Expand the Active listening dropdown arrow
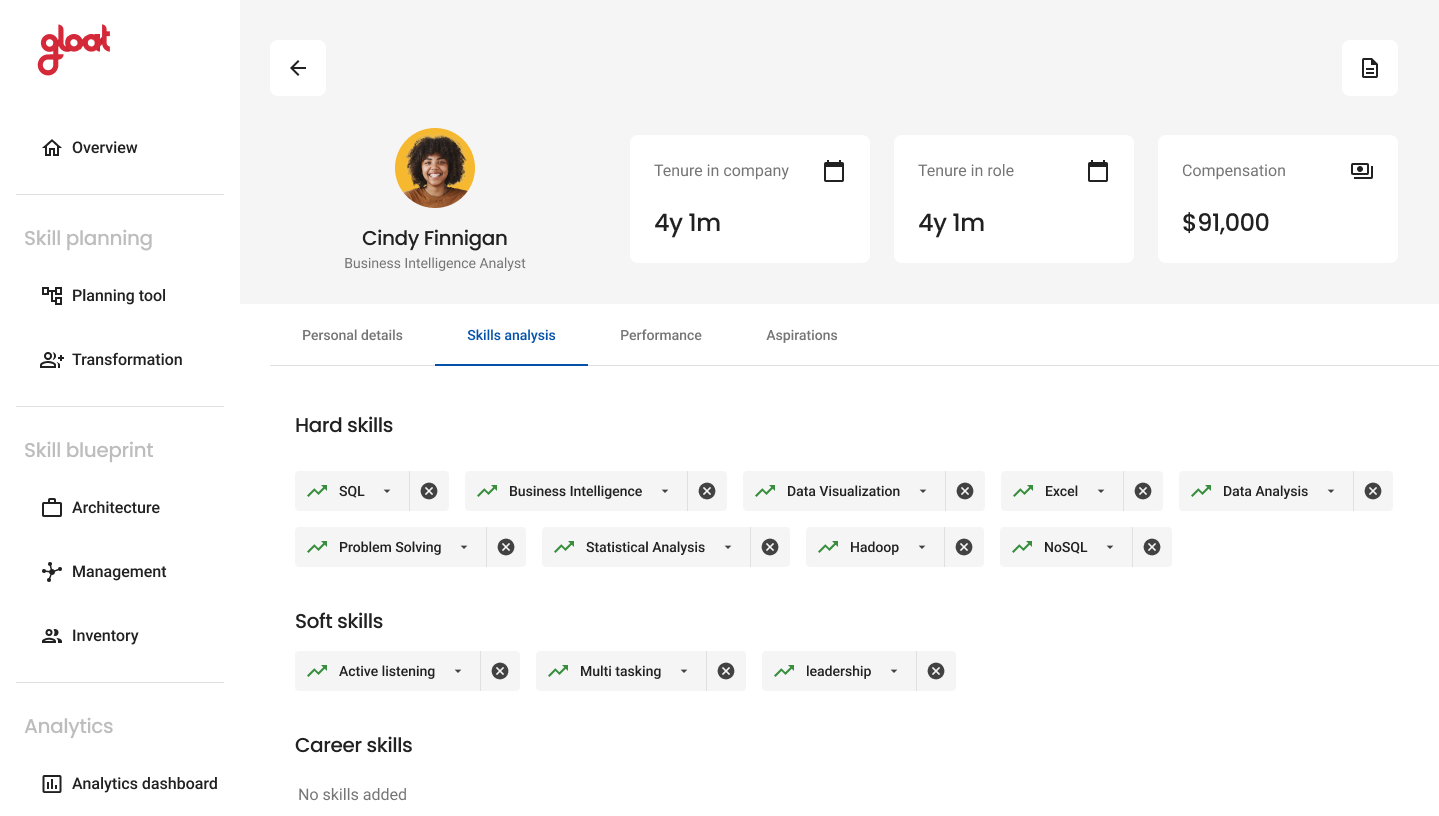The image size is (1439, 816). [458, 671]
